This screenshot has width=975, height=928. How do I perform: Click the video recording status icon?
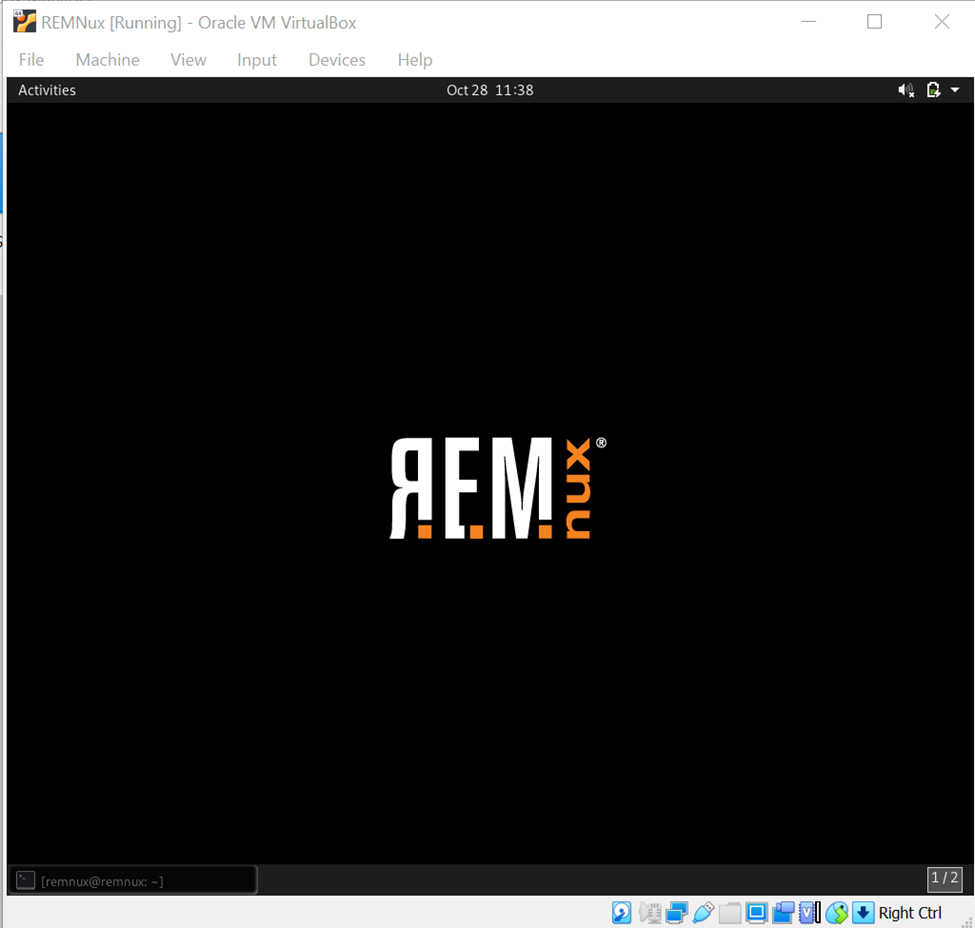[x=782, y=912]
